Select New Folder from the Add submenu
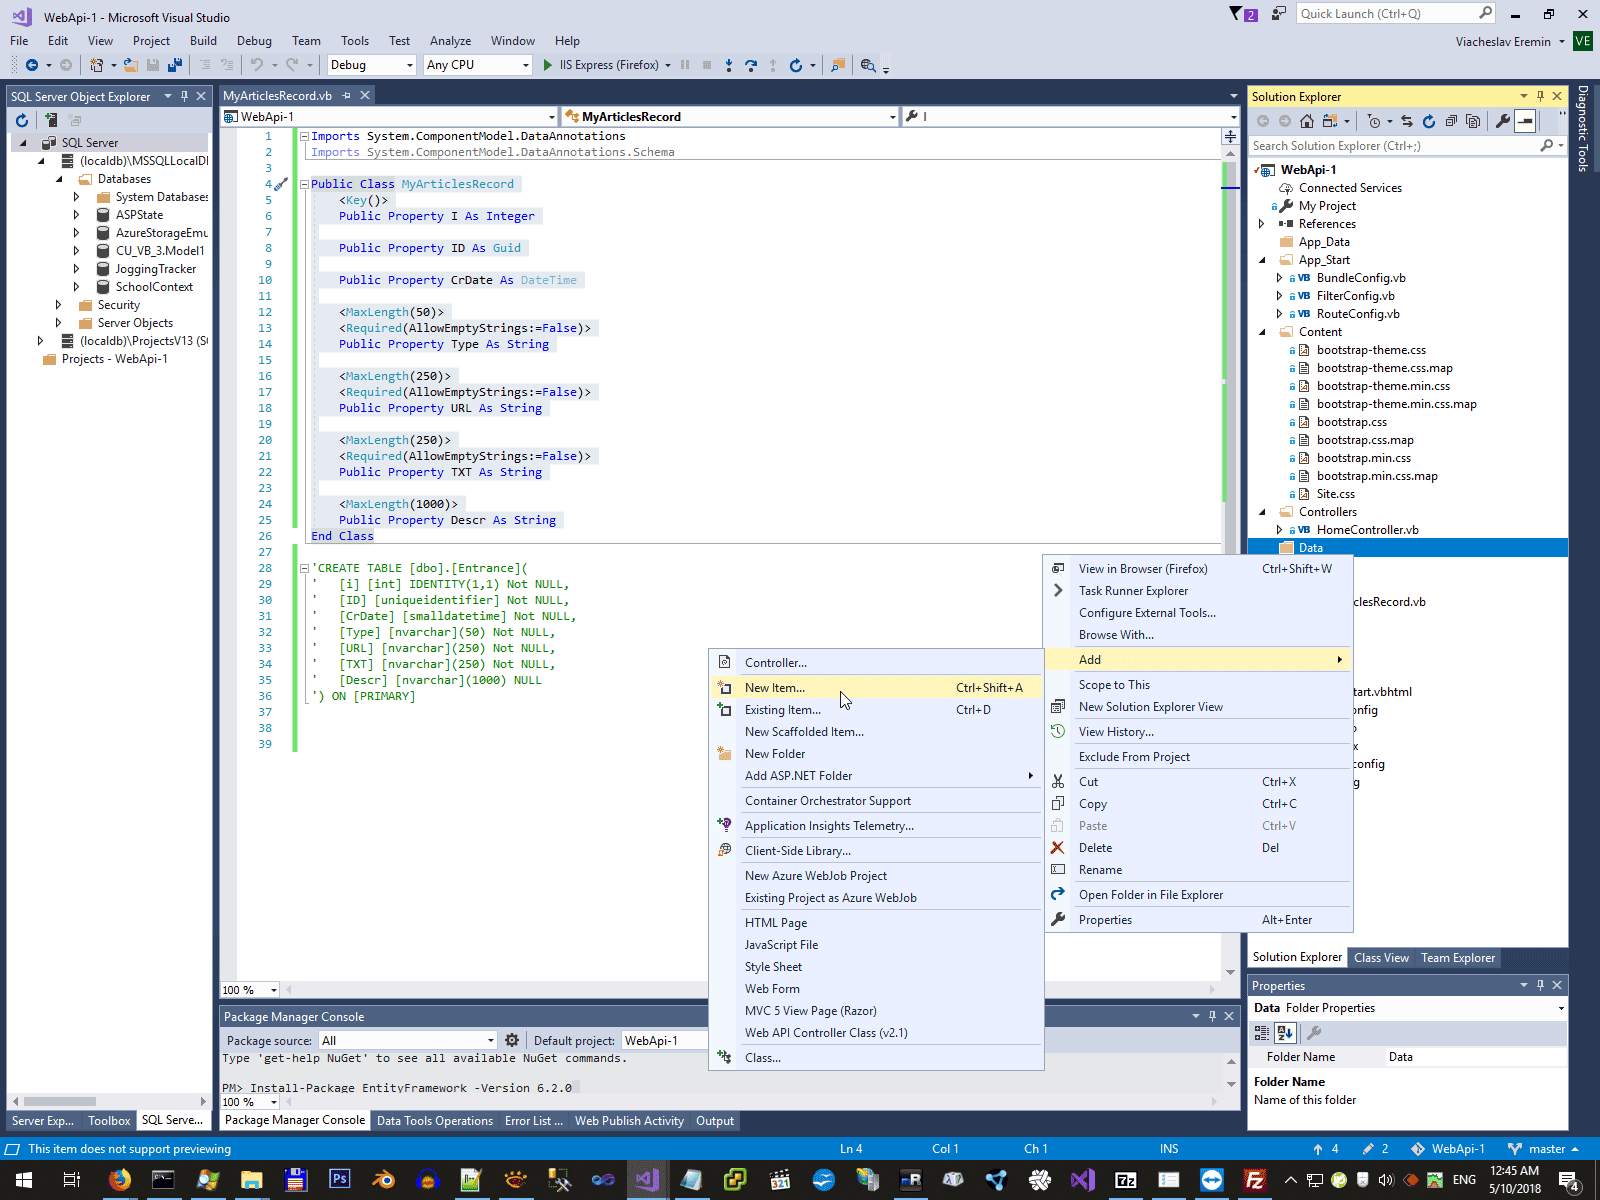 click(x=774, y=754)
